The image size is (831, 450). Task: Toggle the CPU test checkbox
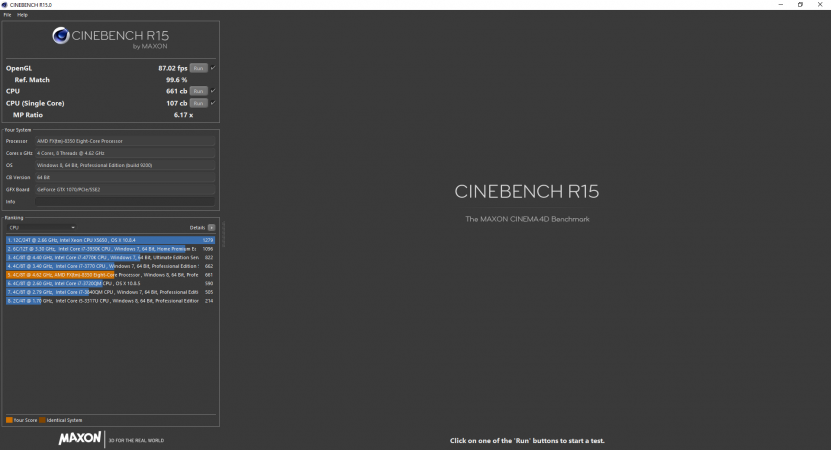[213, 91]
